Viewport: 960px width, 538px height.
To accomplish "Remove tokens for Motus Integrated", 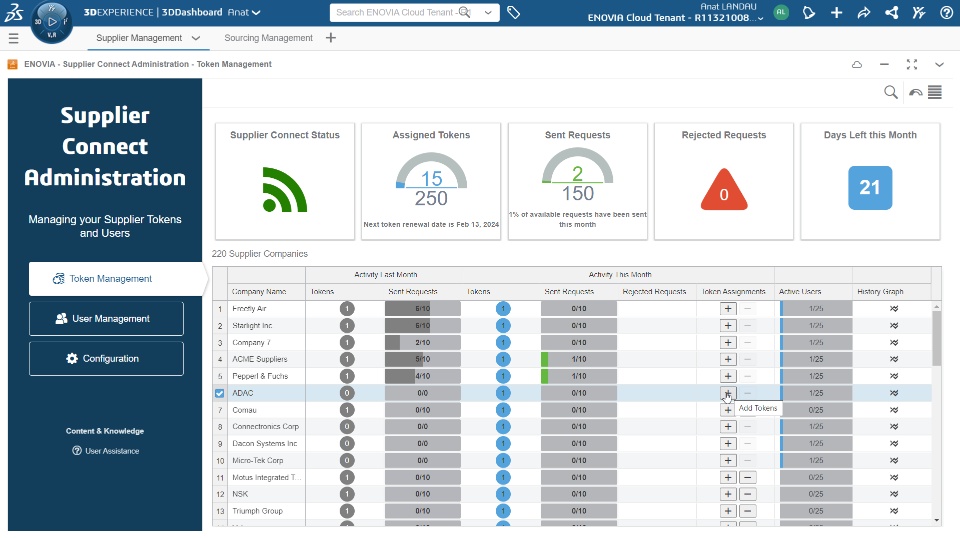I will (x=748, y=477).
